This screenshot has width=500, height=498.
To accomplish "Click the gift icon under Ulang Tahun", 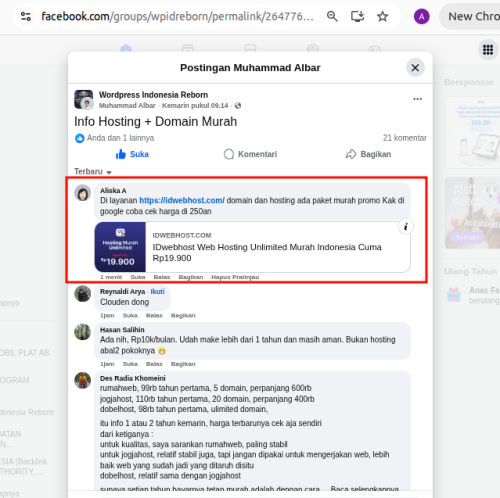I will [x=454, y=295].
